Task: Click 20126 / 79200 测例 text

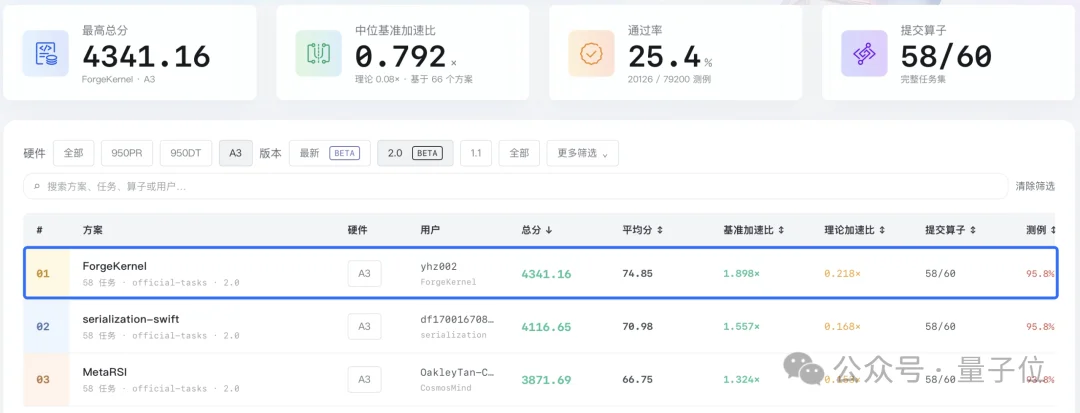Action: pyautogui.click(x=669, y=79)
